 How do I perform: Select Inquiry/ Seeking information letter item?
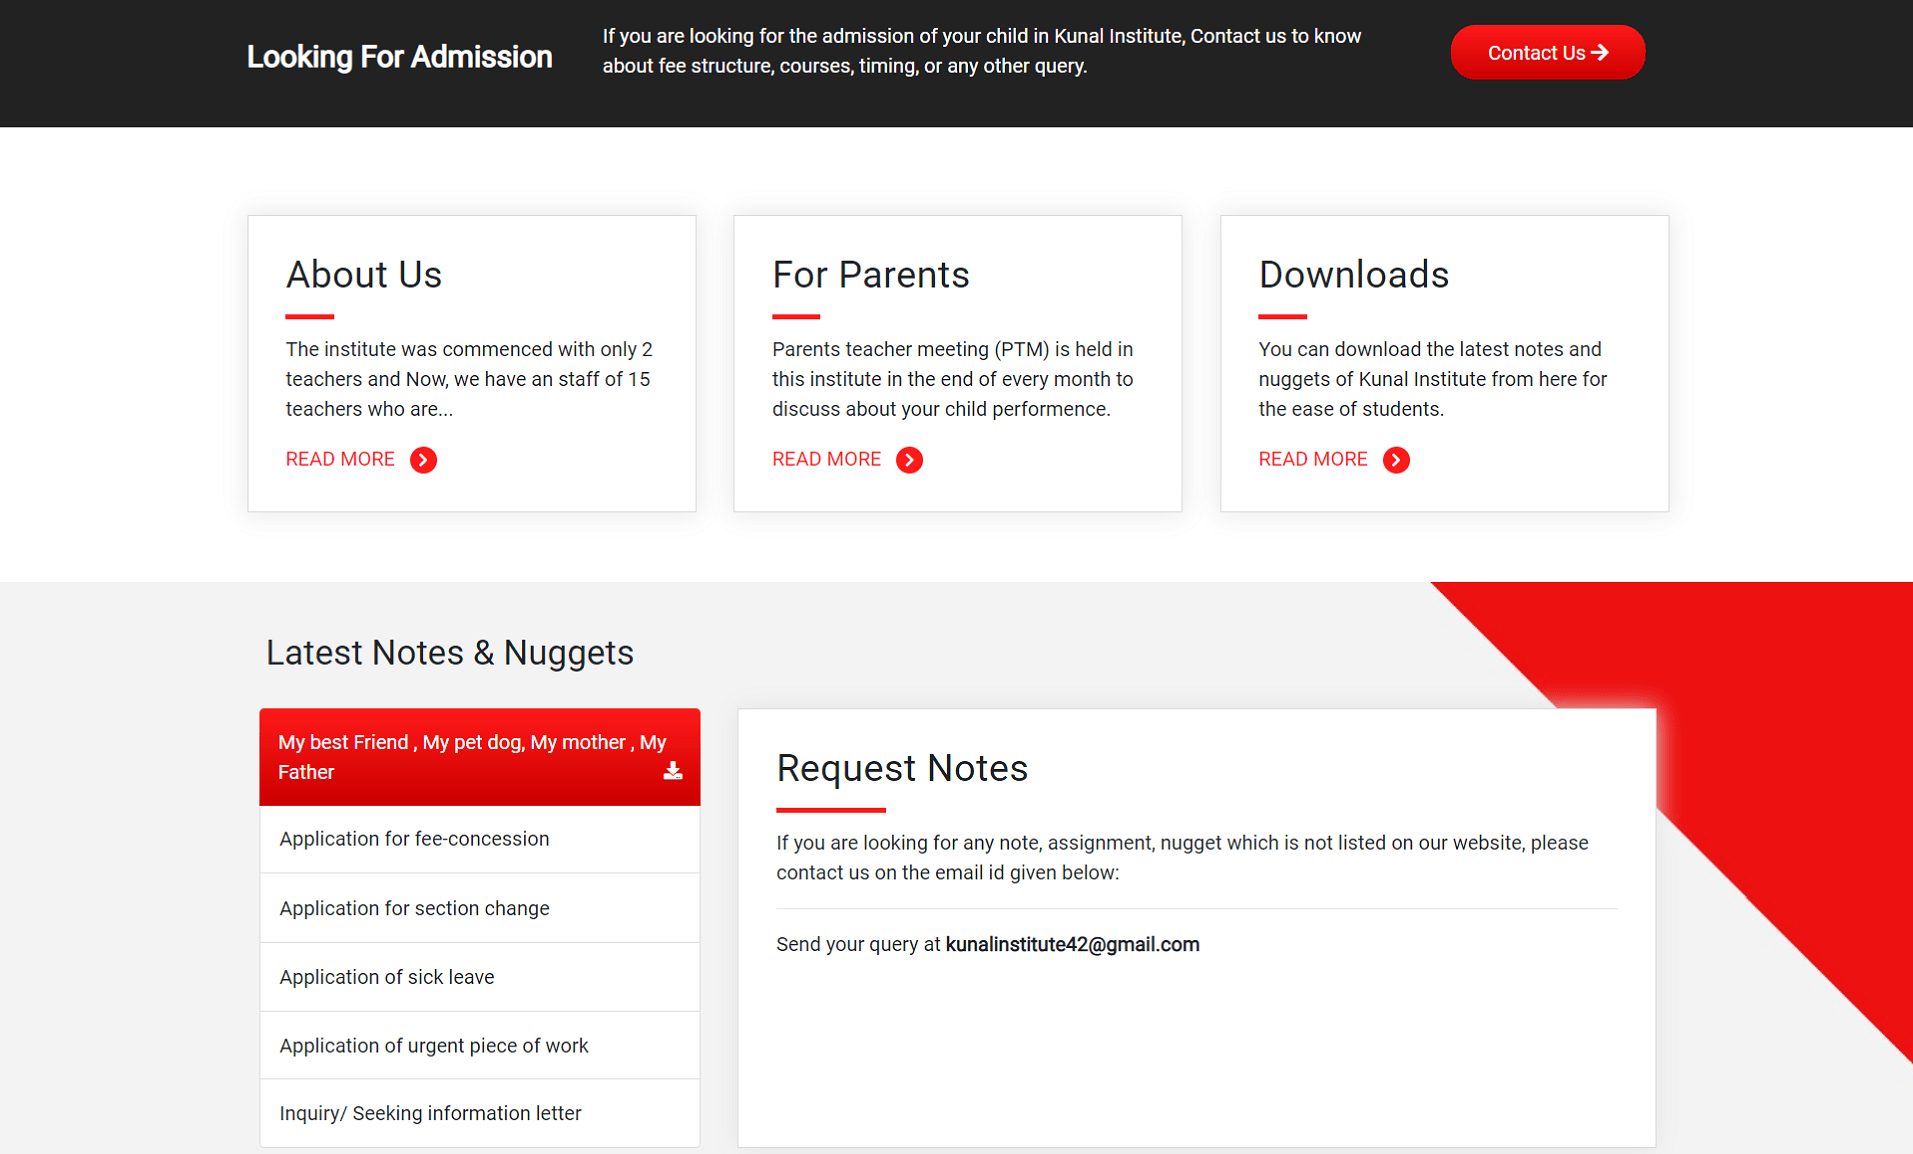pyautogui.click(x=430, y=1113)
